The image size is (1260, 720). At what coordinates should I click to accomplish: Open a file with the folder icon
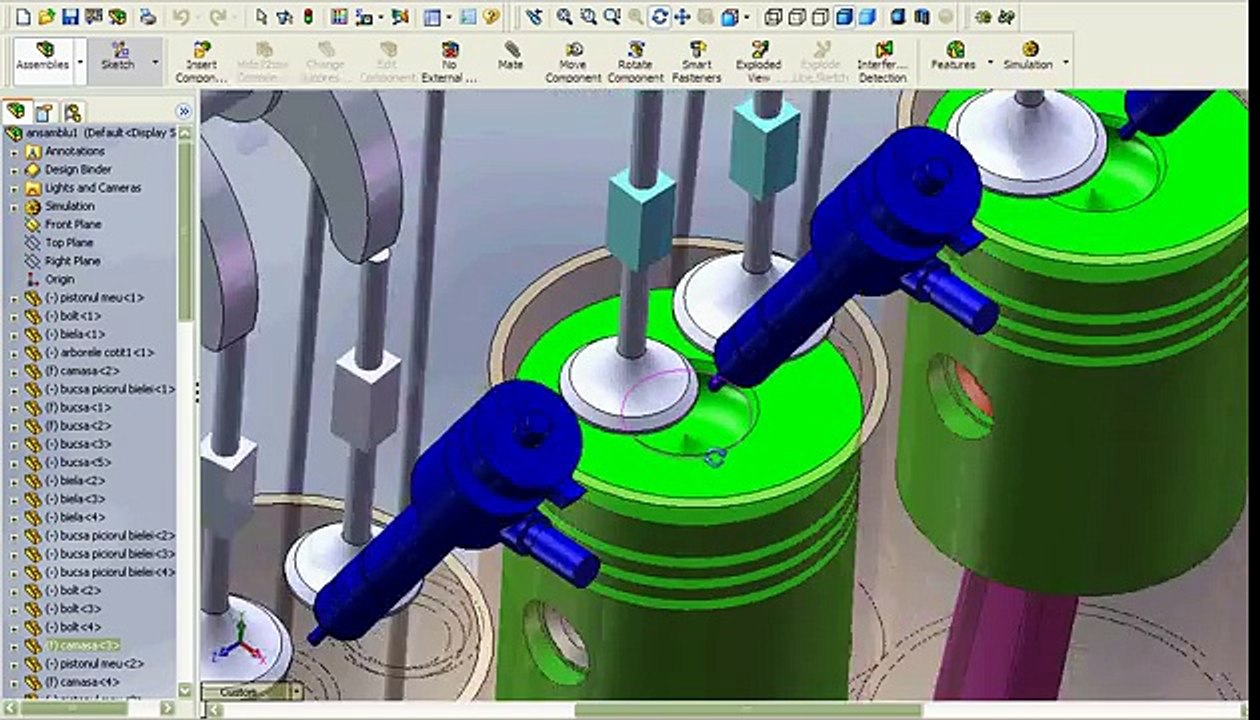[x=47, y=17]
